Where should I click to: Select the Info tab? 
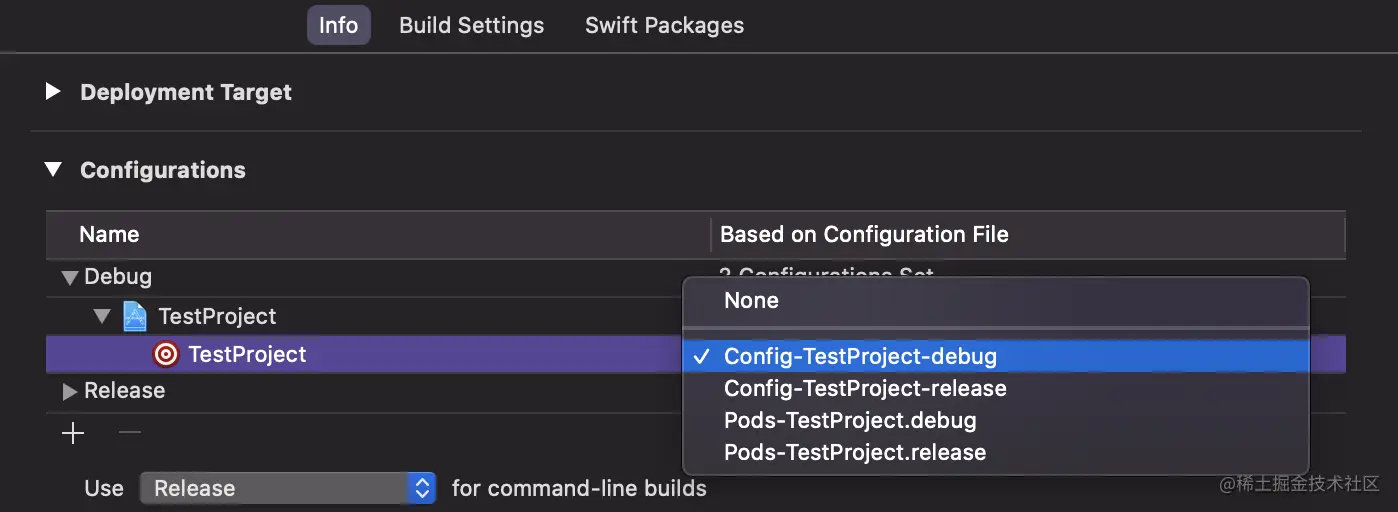coord(338,25)
